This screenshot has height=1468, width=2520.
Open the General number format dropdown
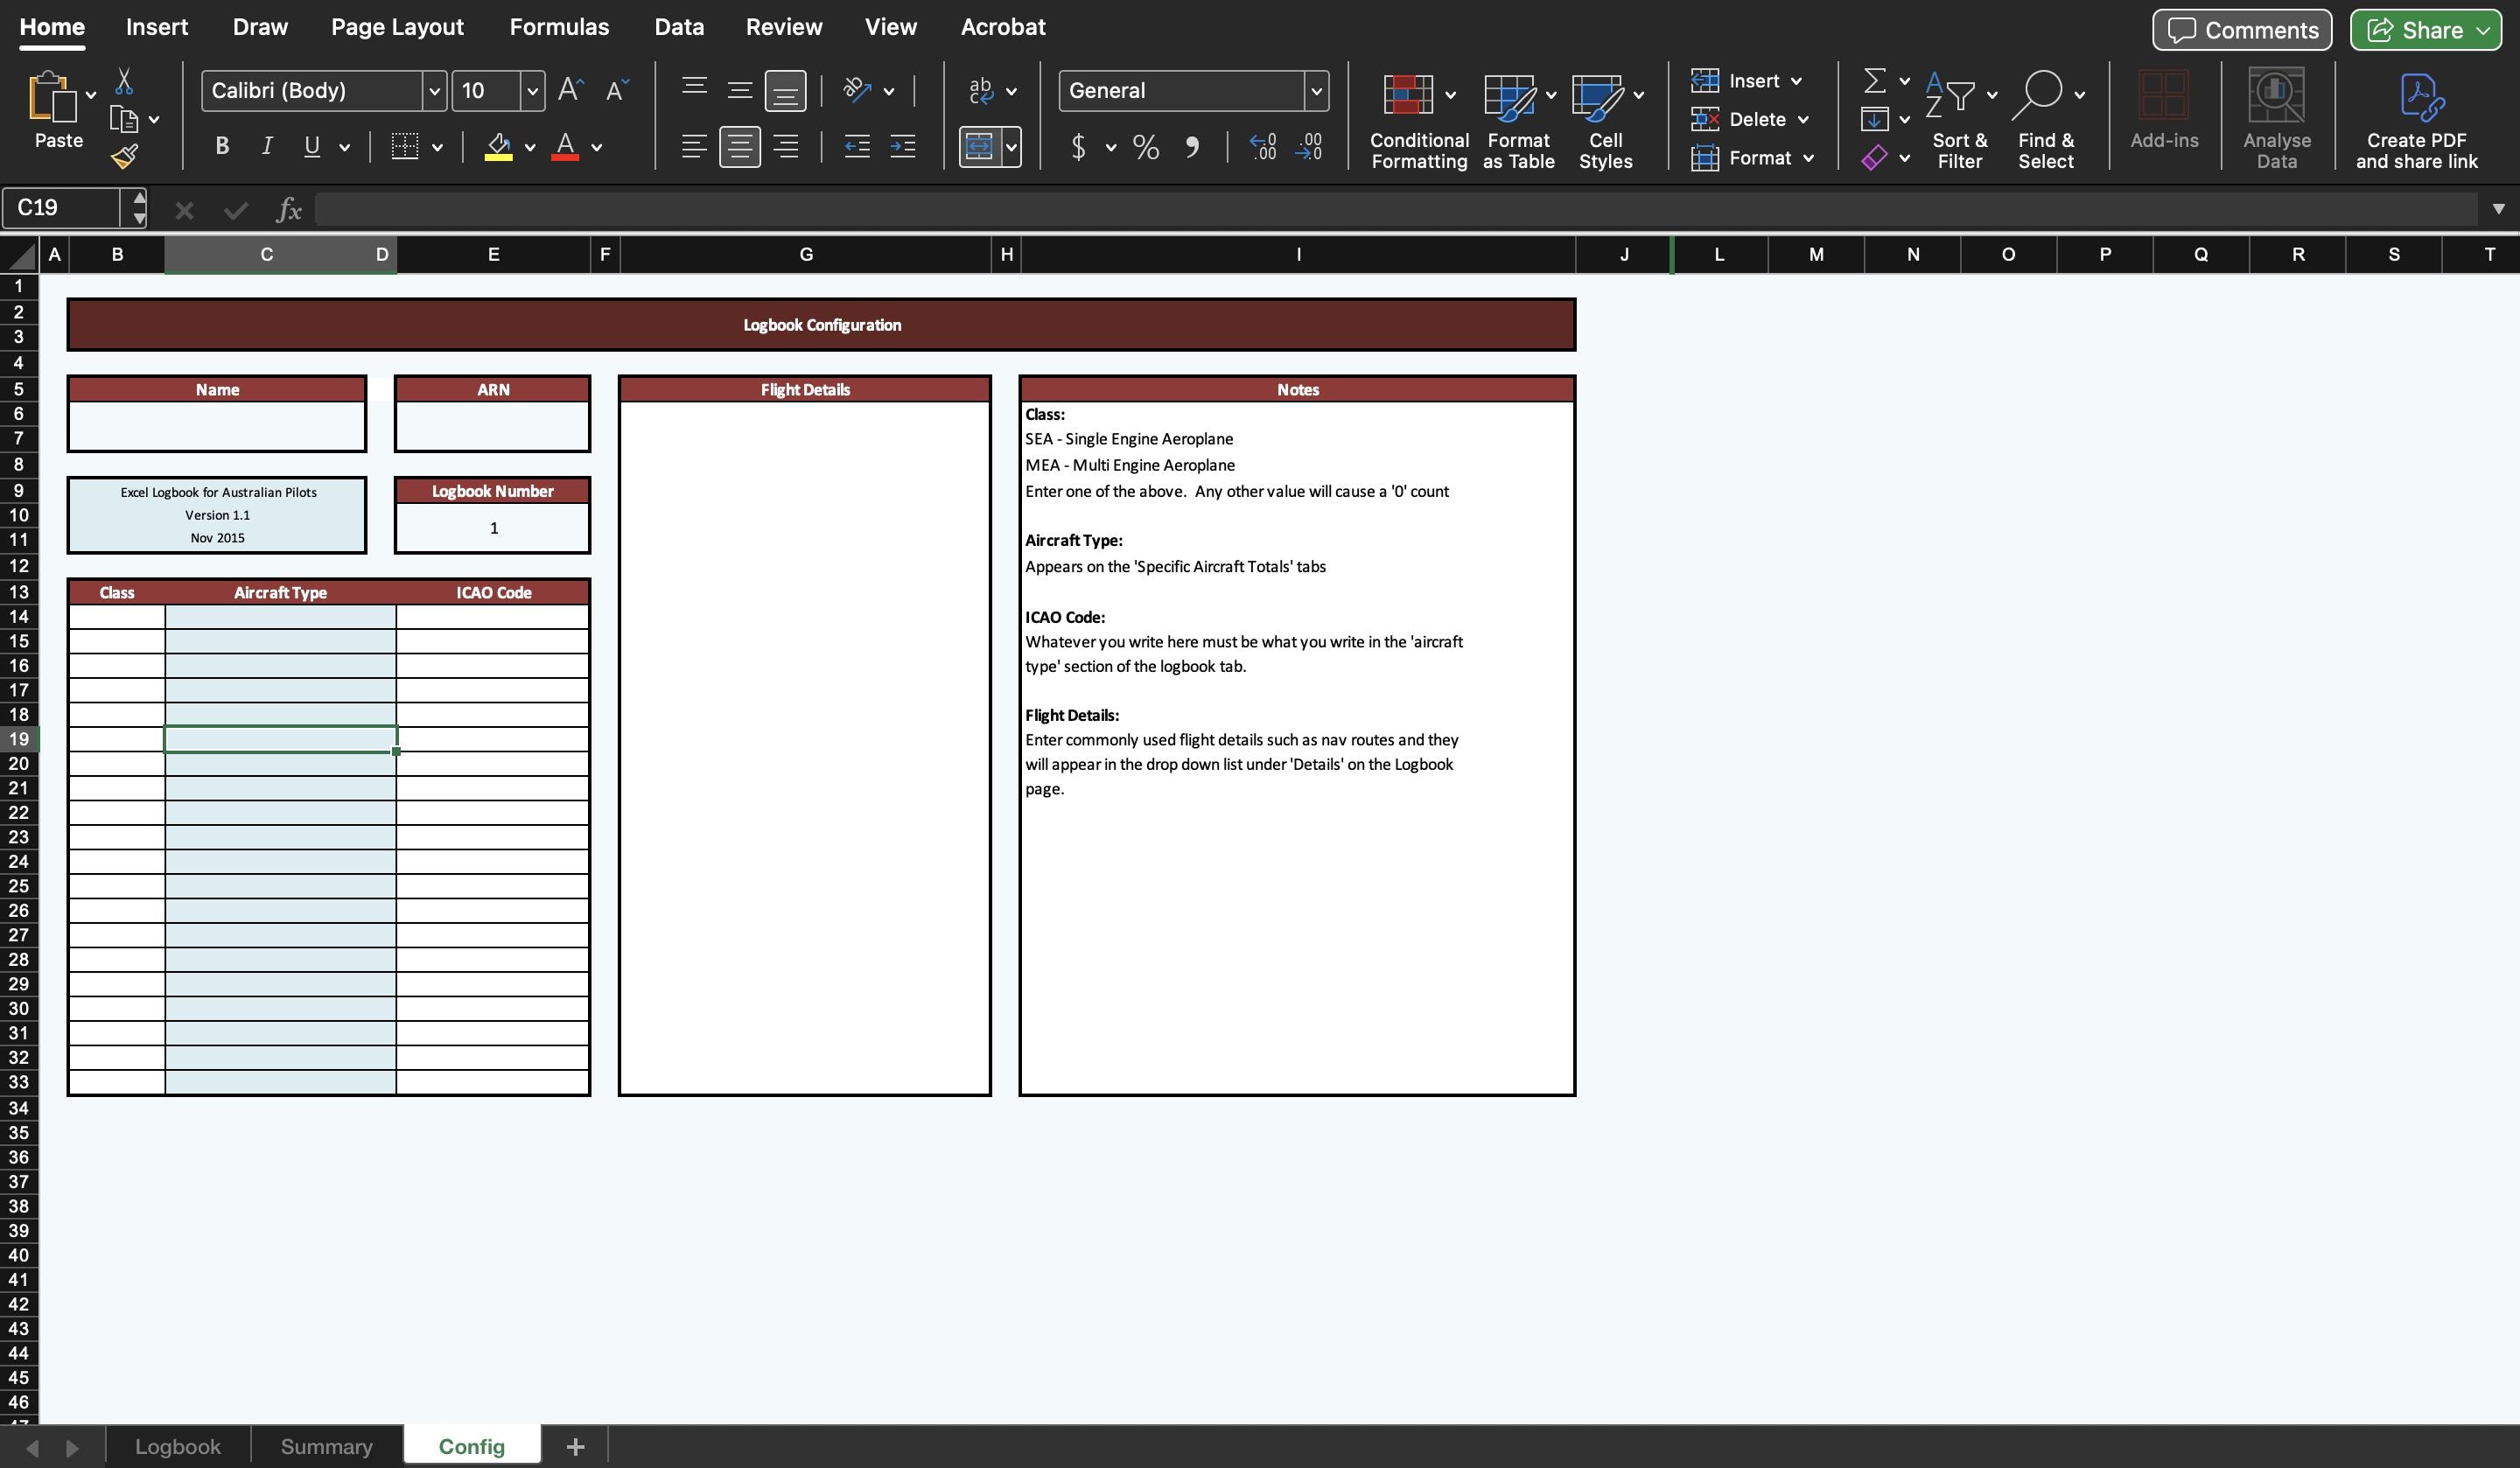(1317, 90)
